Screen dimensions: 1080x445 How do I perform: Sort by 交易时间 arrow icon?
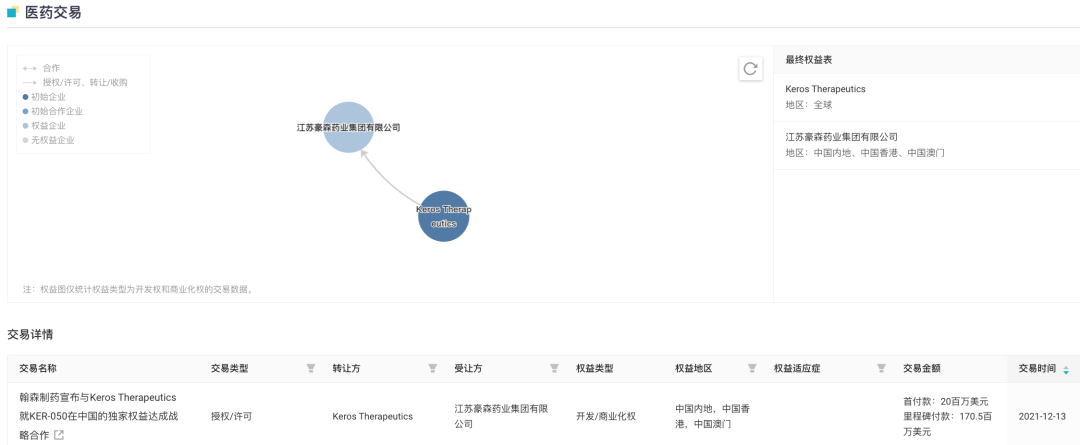coord(1066,369)
